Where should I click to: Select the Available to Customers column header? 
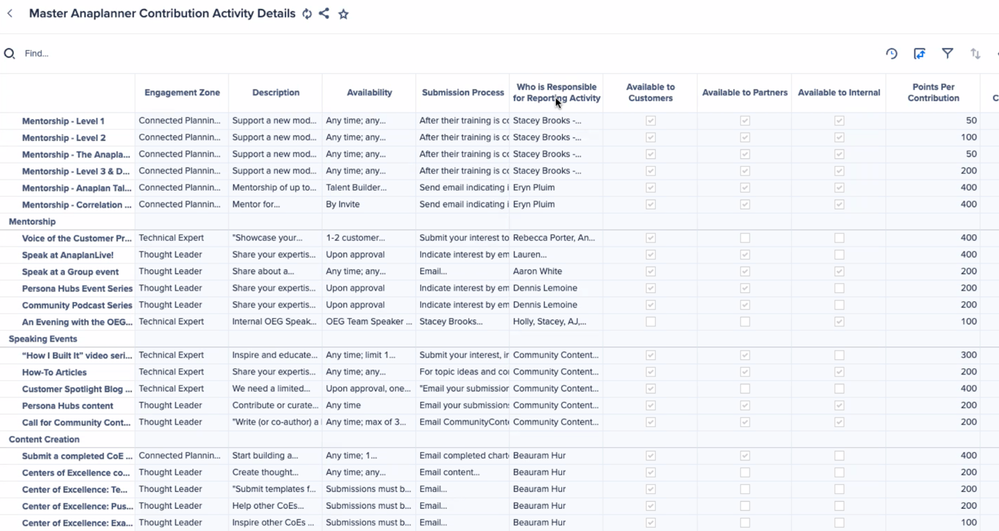click(x=650, y=92)
